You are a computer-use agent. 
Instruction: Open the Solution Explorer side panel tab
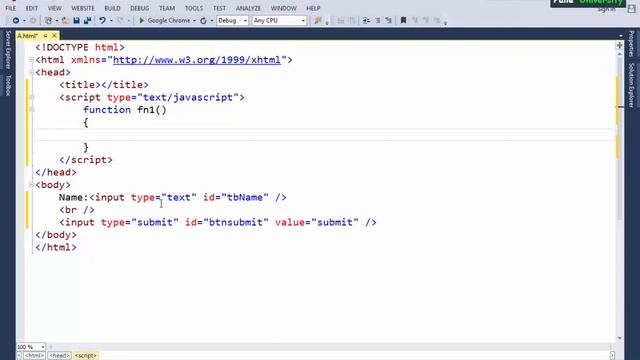[631, 85]
